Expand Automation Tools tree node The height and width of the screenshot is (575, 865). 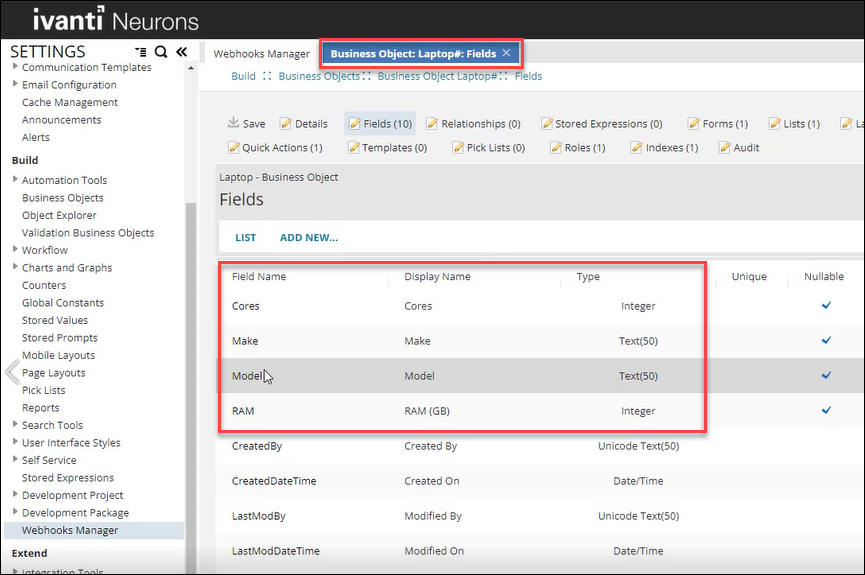coord(15,180)
